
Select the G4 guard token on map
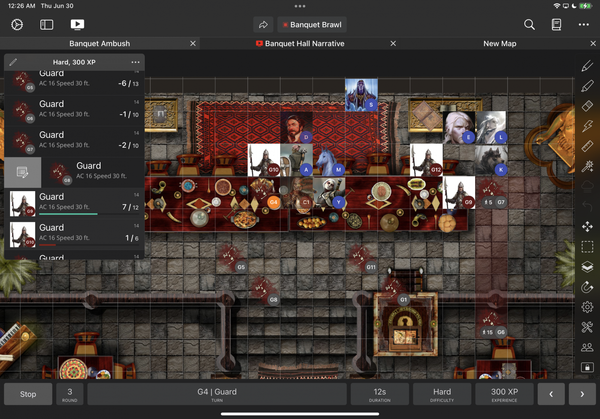[273, 202]
